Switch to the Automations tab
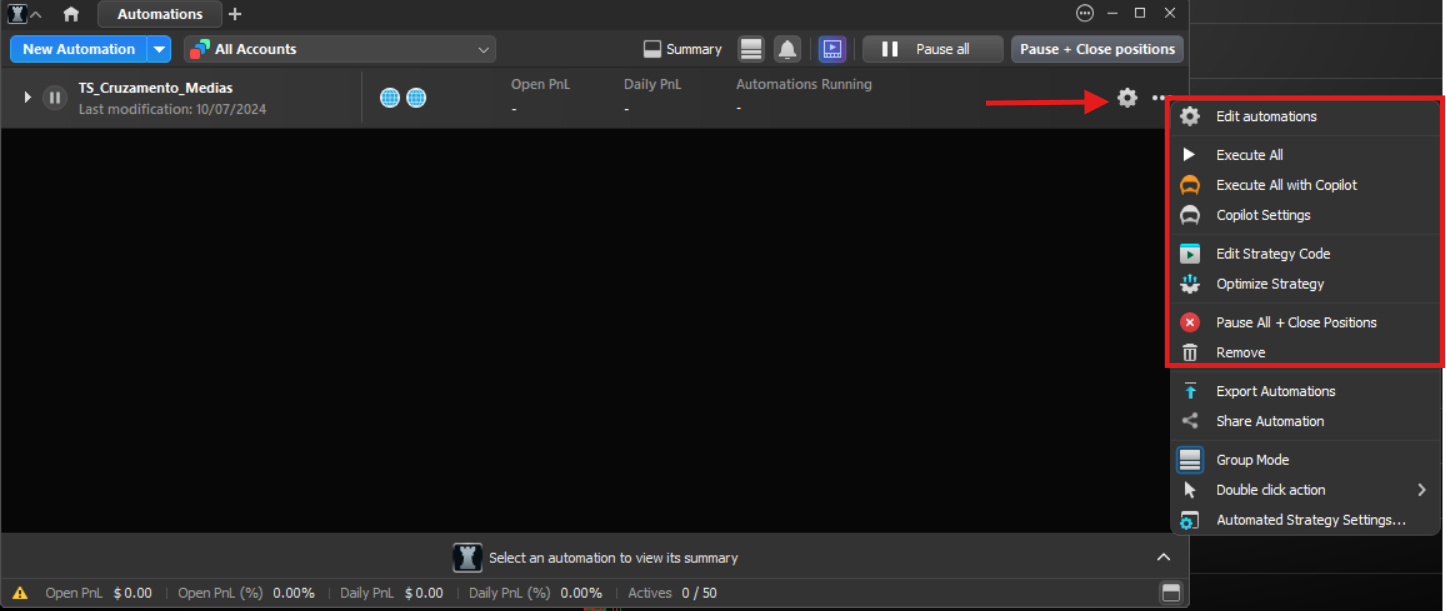 click(x=160, y=14)
